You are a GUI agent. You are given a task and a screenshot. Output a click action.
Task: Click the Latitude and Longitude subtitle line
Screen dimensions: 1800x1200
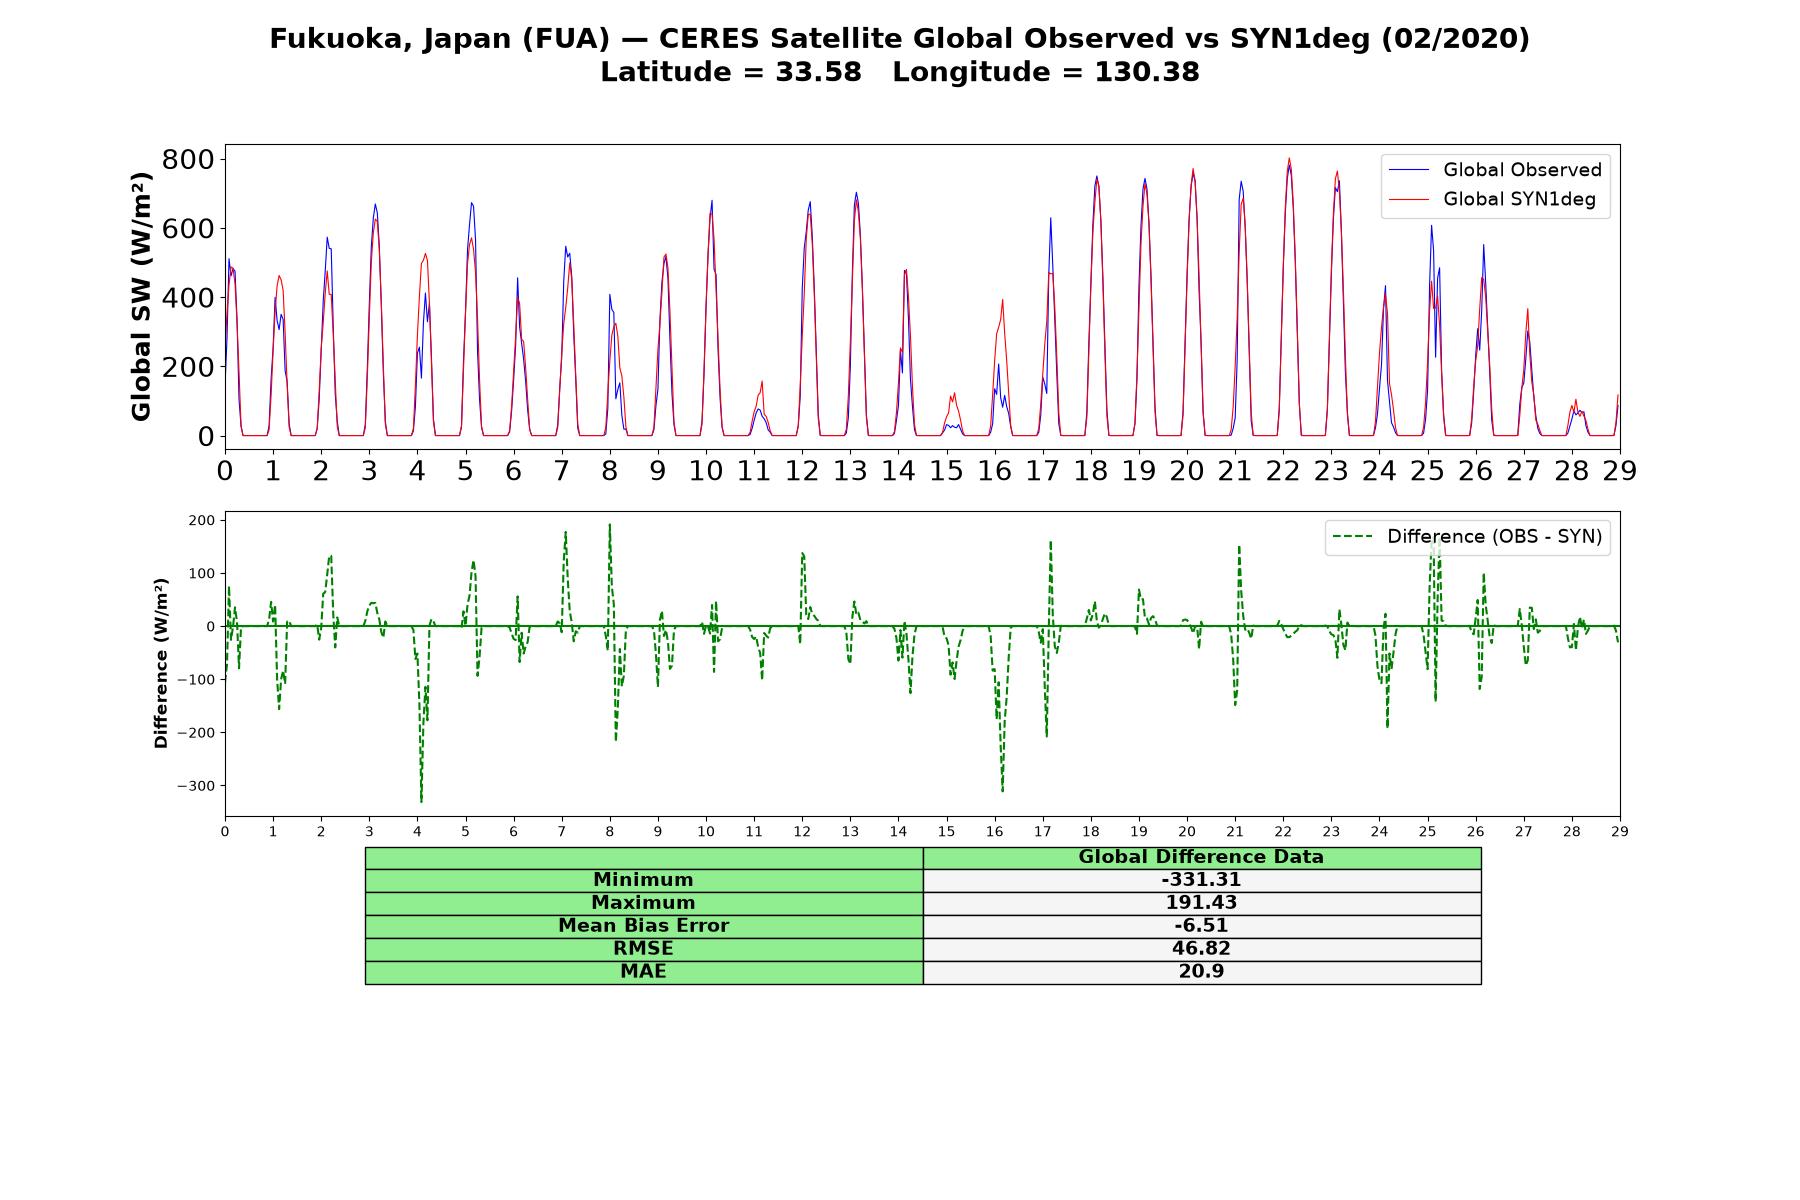(x=899, y=73)
